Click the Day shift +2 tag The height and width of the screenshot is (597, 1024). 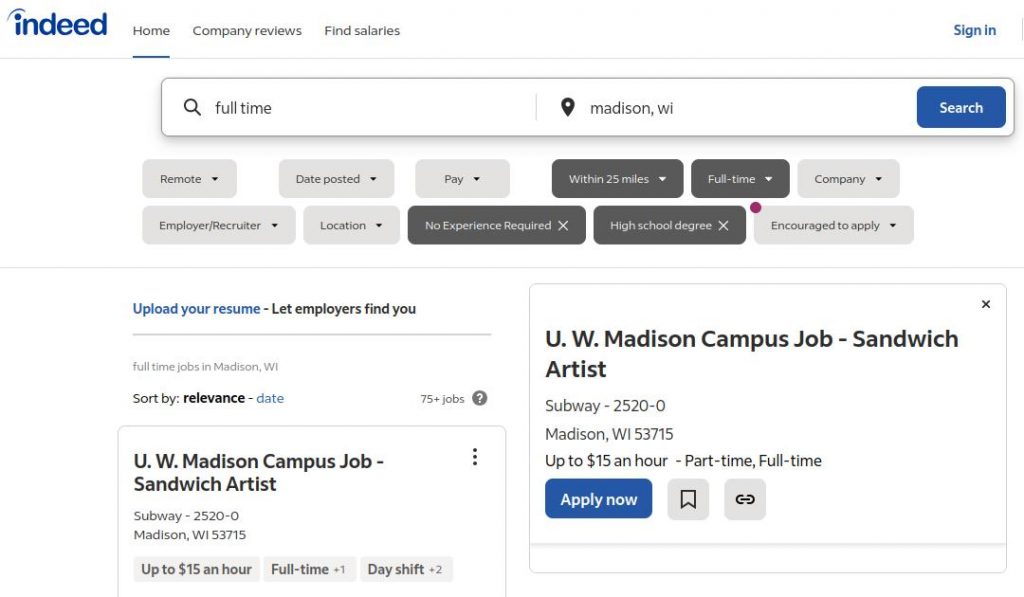point(405,569)
